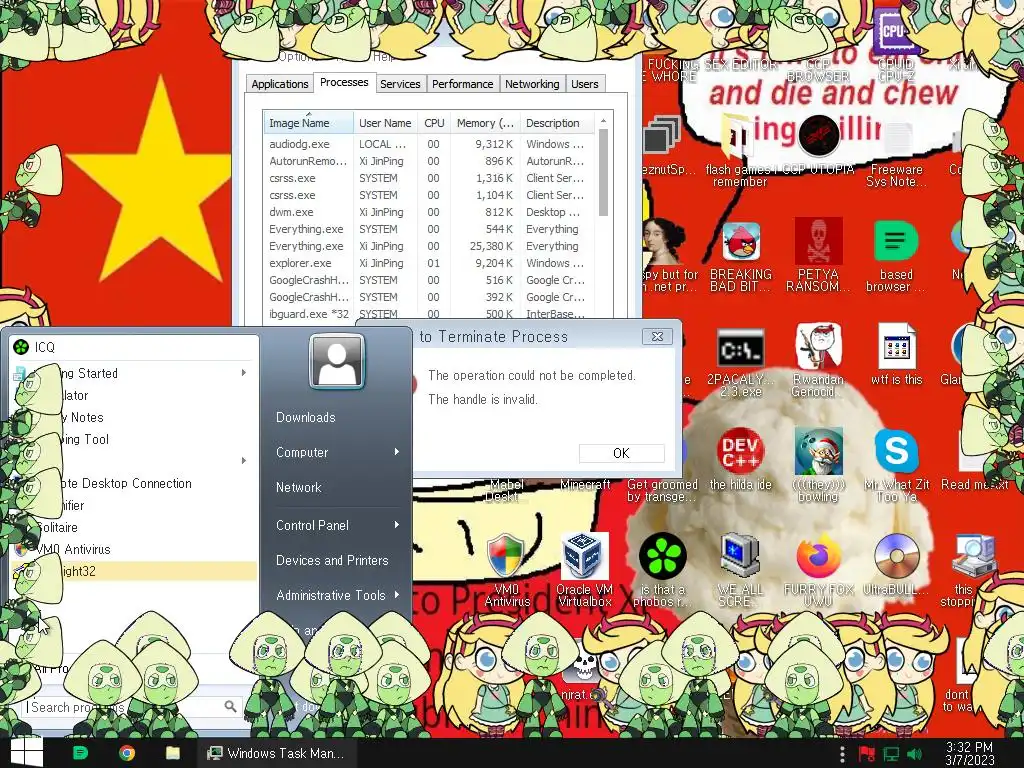Sort processes by CPU column header
1024x768 pixels.
[x=434, y=123]
